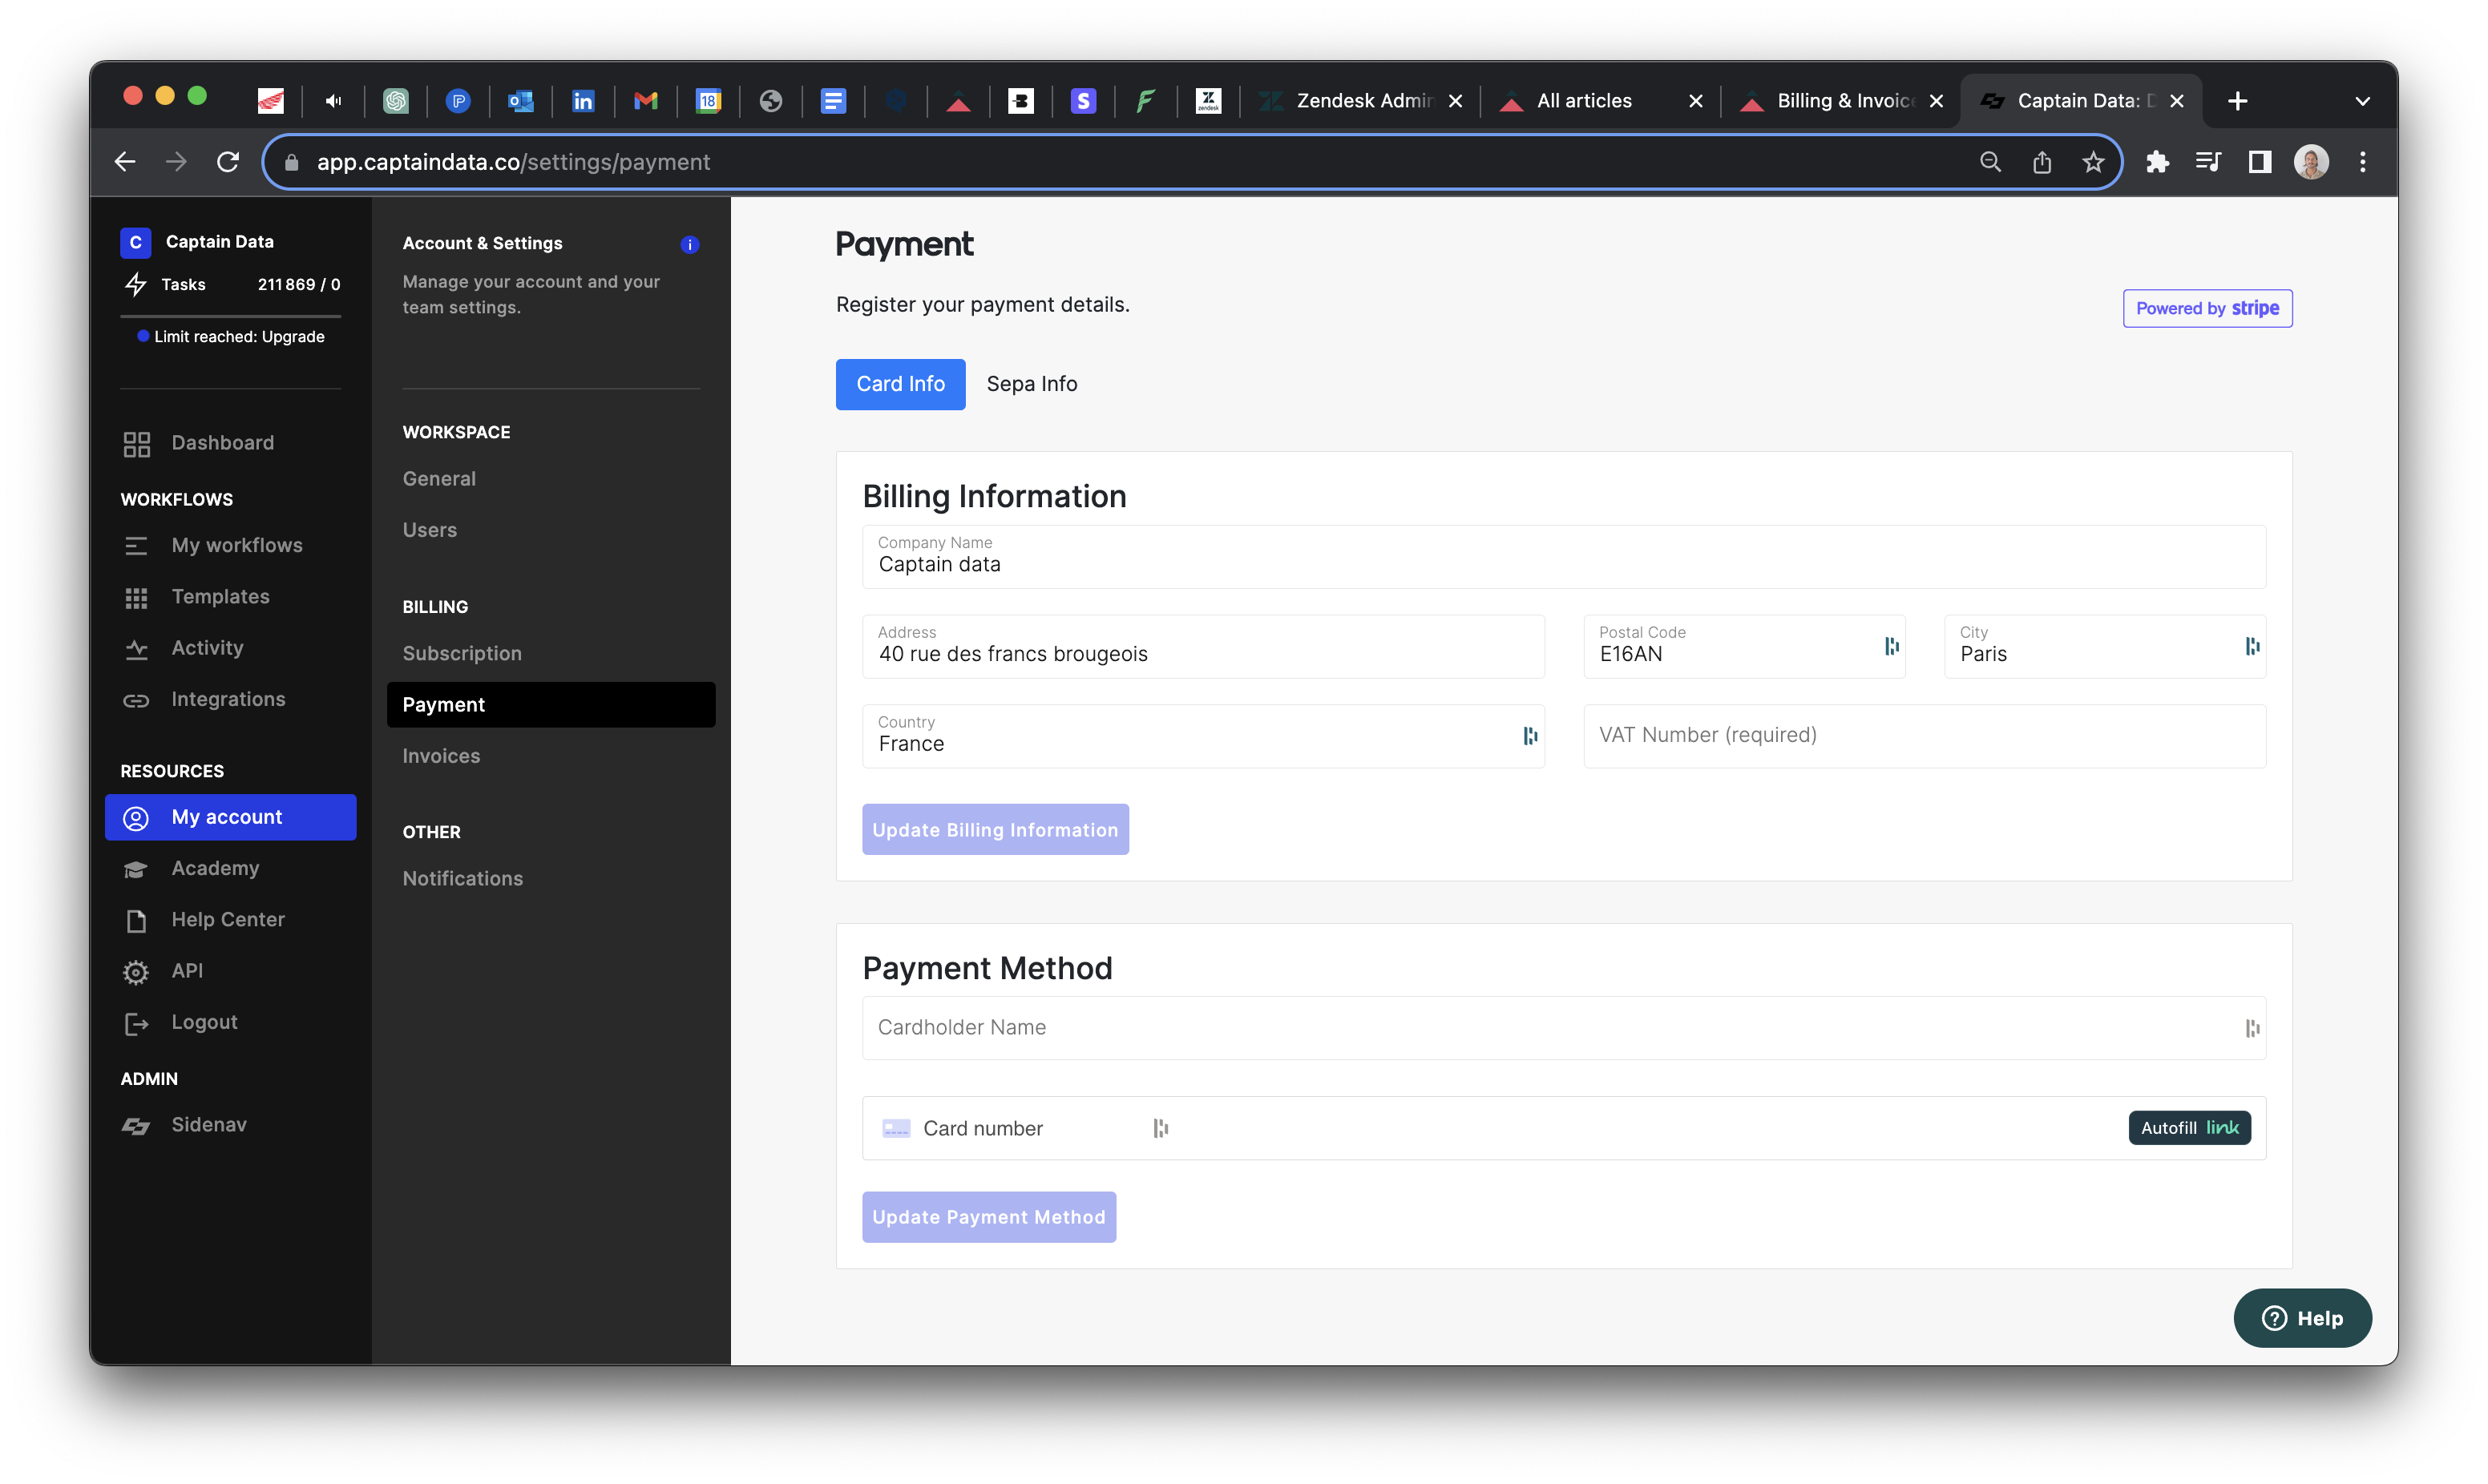Open the tab list dropdown chevron
The image size is (2488, 1484).
(2362, 101)
